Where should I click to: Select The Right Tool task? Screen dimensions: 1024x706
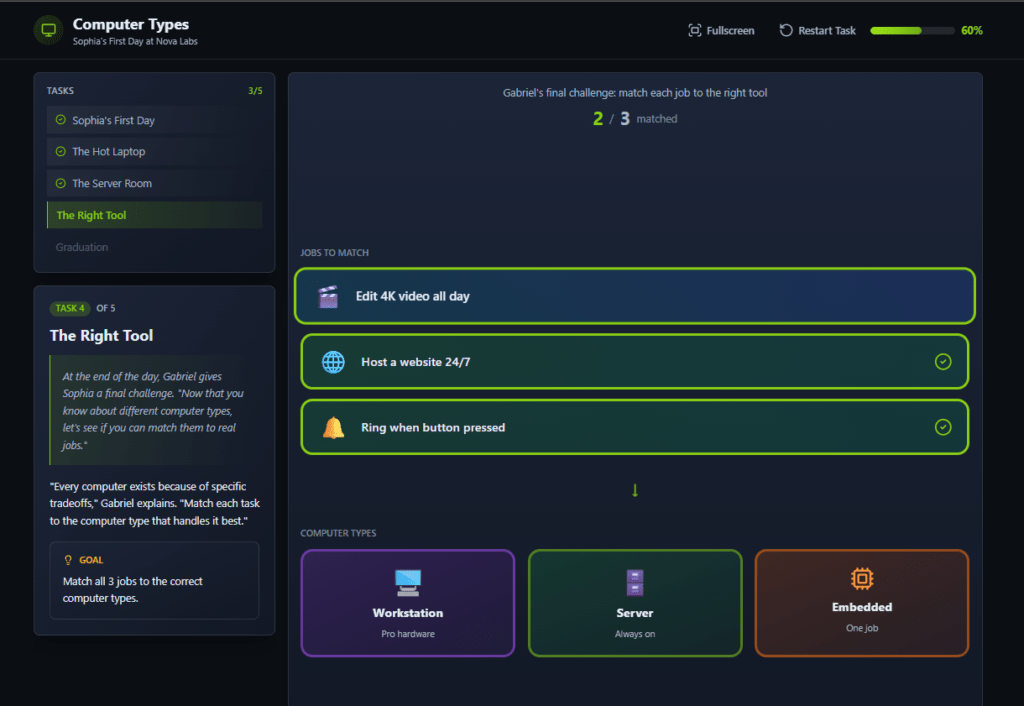91,216
